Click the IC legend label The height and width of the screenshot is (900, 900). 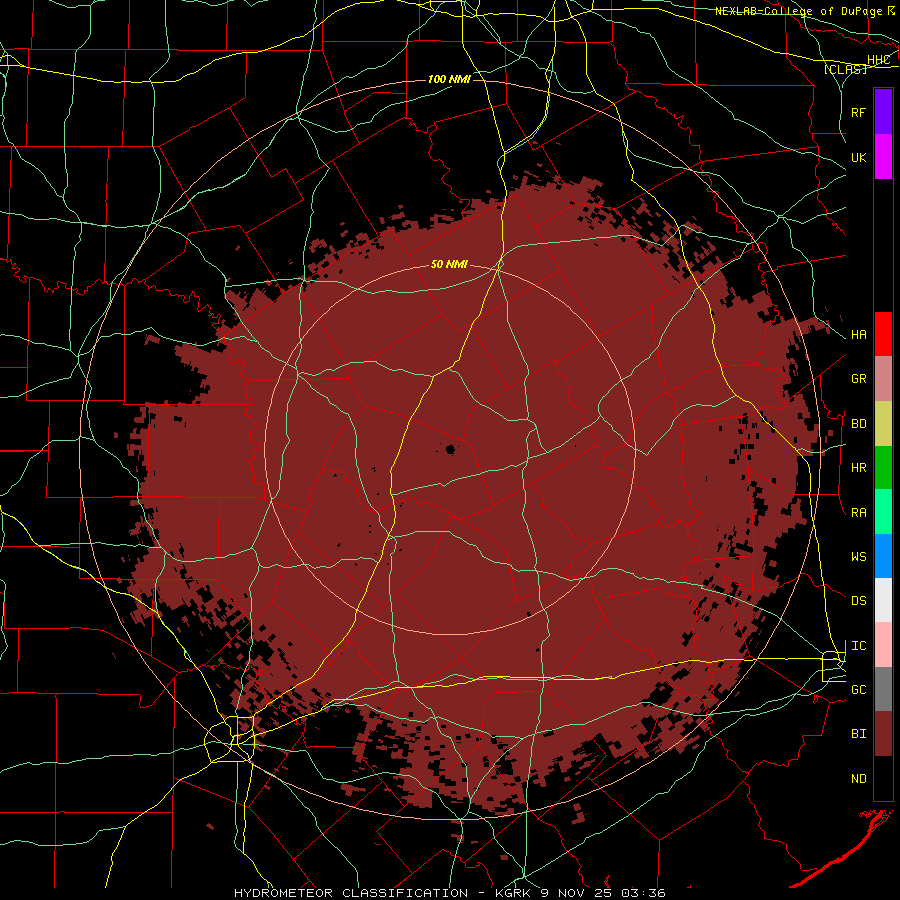tap(859, 645)
